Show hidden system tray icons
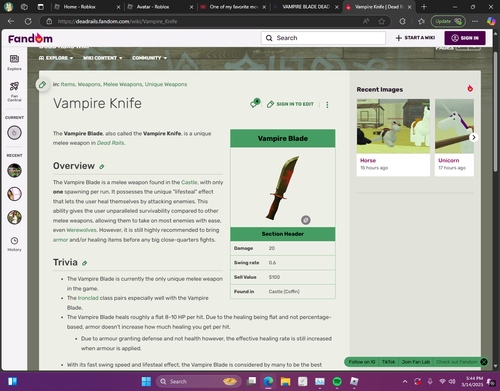 click(x=405, y=381)
